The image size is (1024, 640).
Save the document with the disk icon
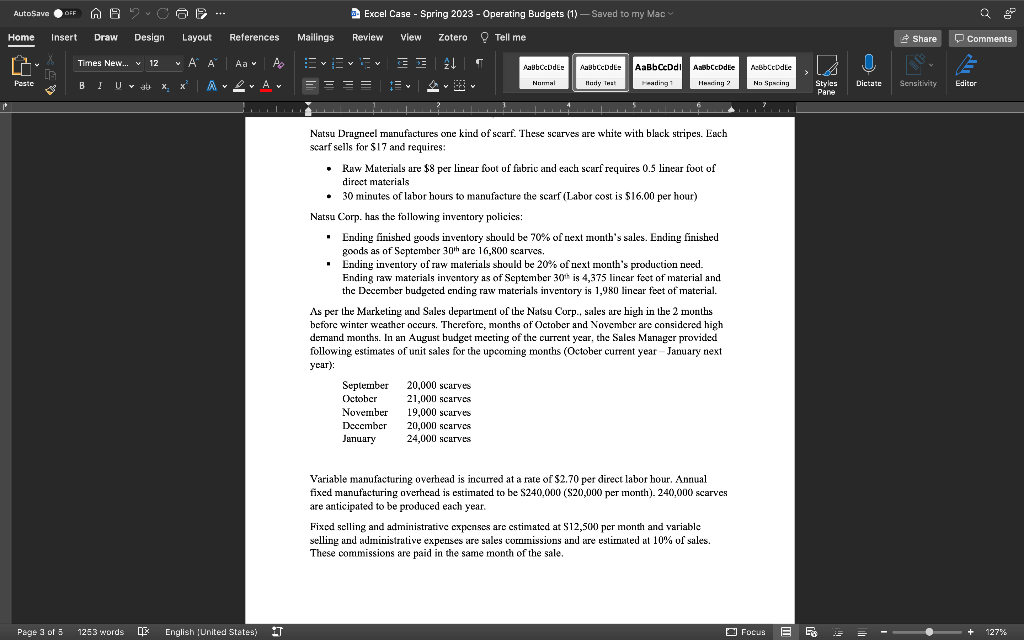click(115, 13)
